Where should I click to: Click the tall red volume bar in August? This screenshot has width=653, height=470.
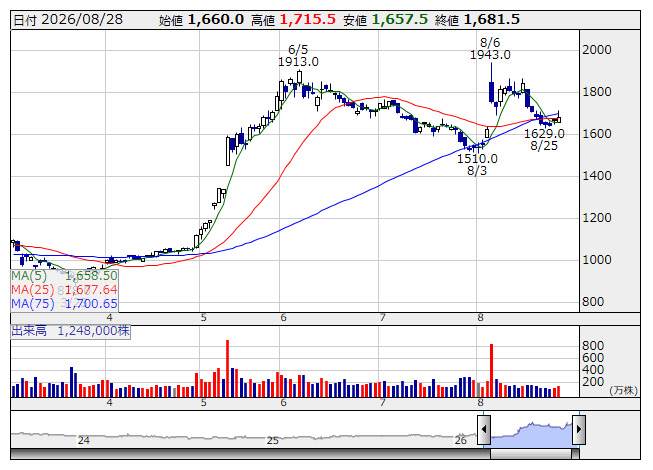tap(491, 371)
